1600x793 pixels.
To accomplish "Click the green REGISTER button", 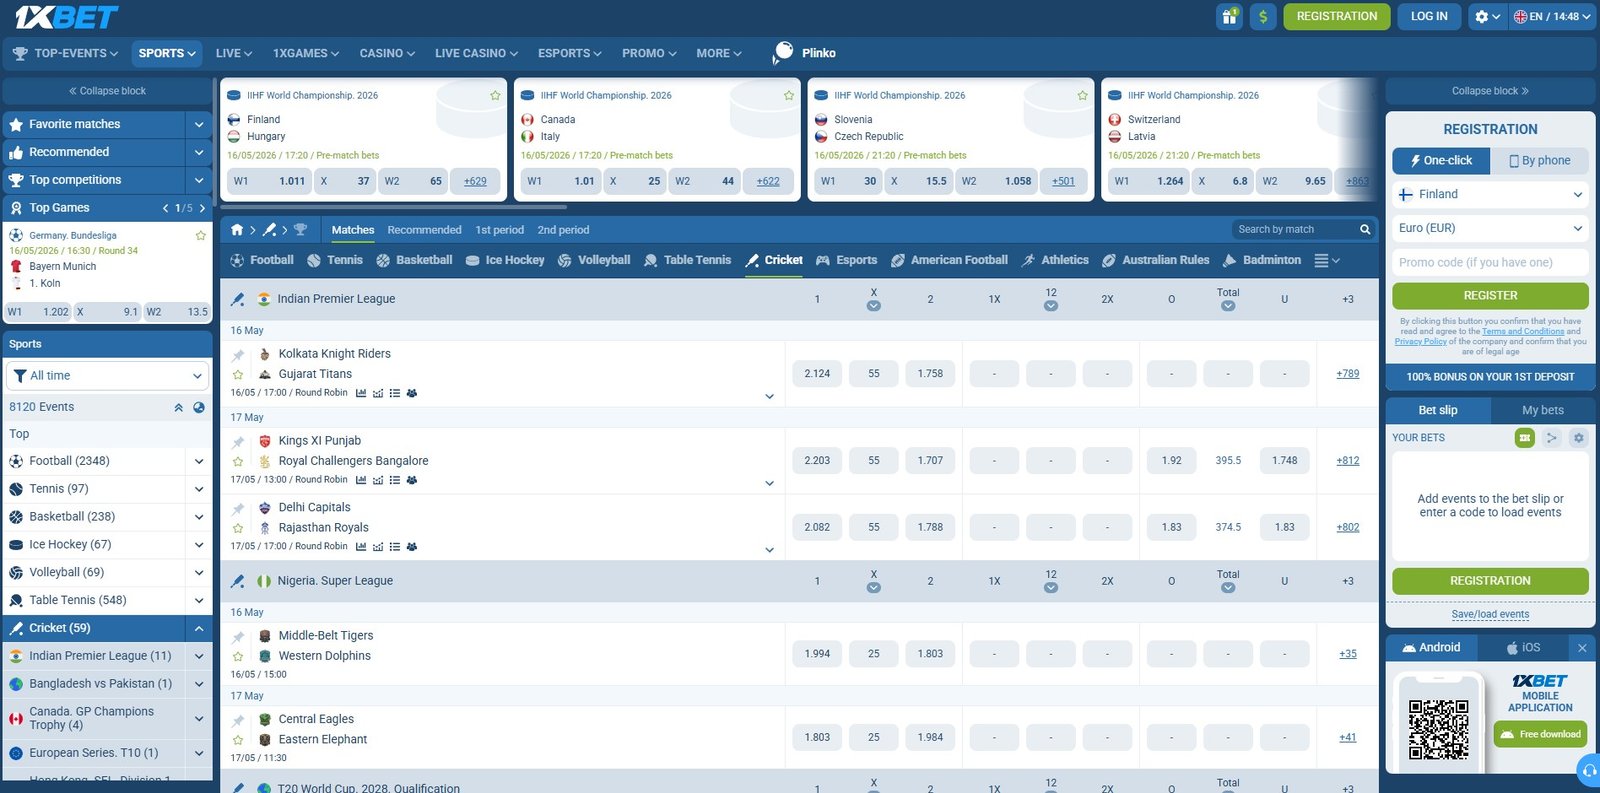I will (1490, 296).
